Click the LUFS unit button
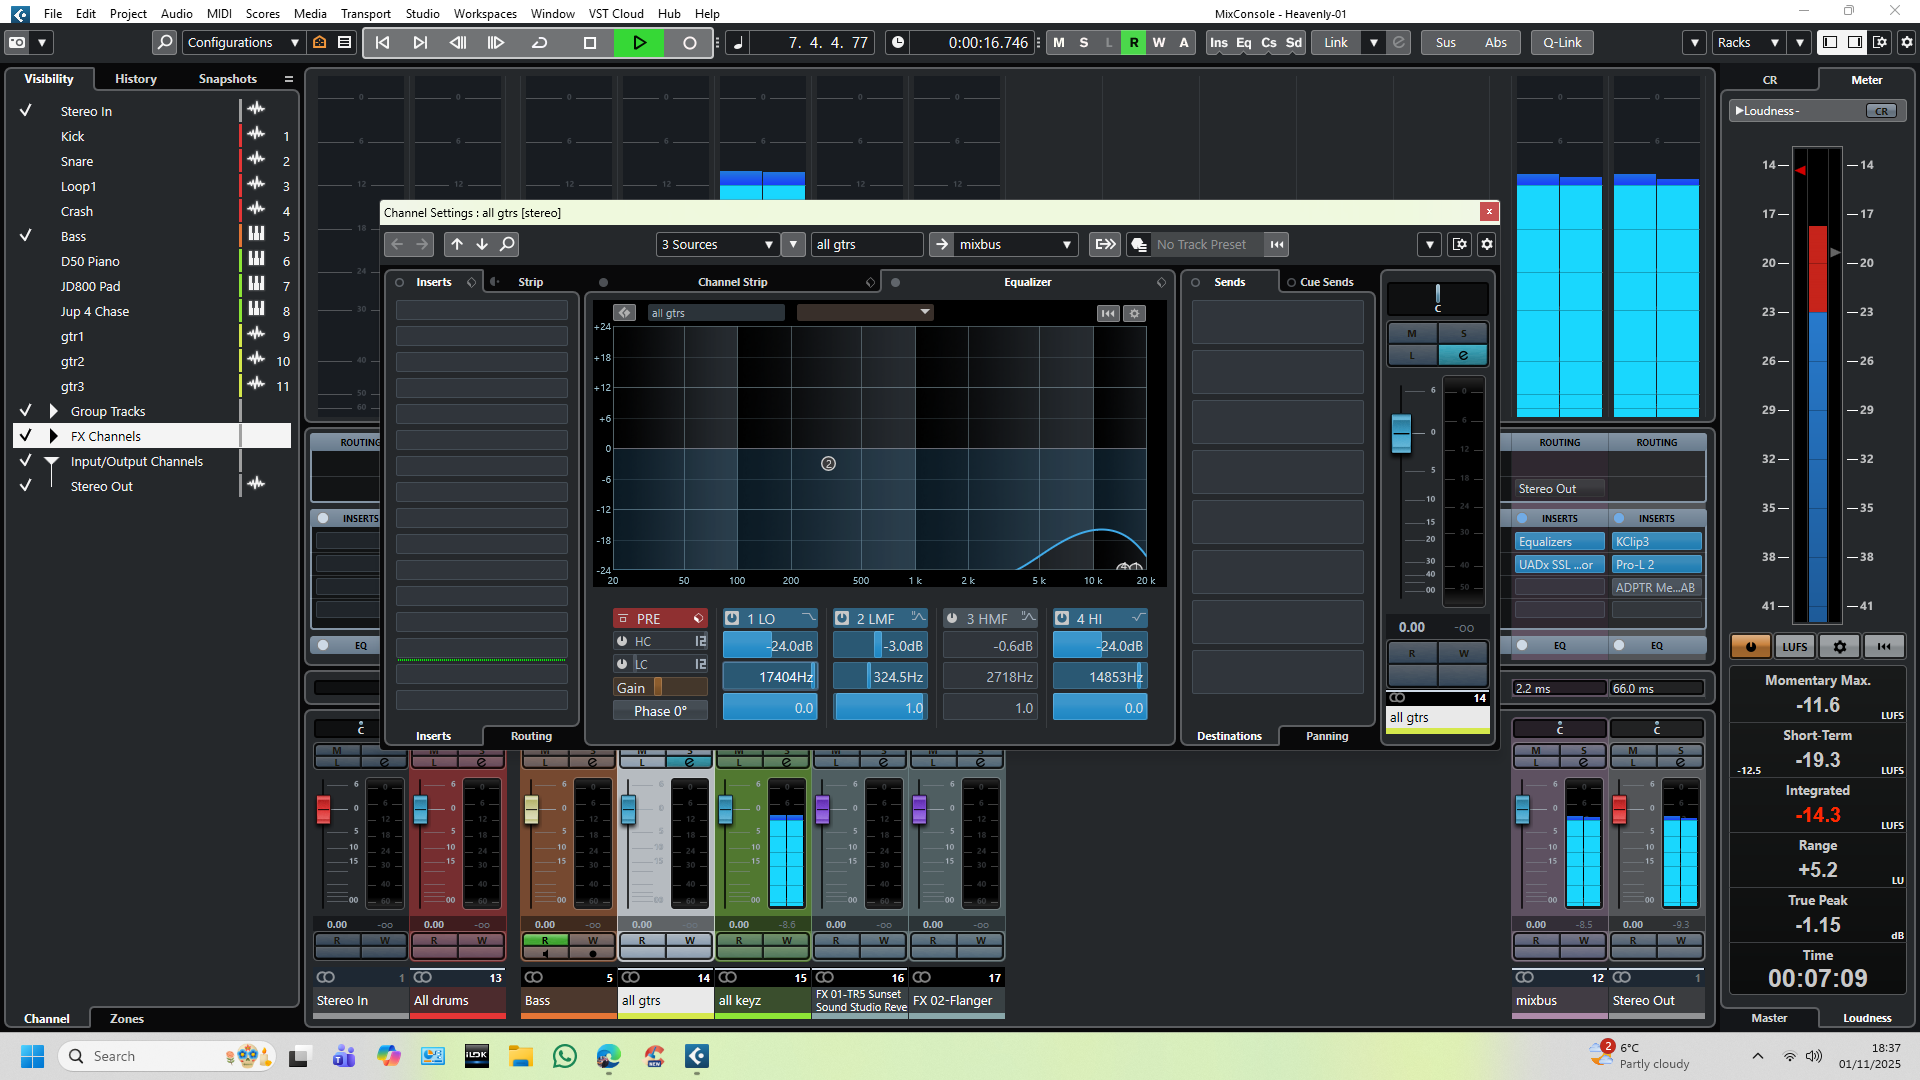The image size is (1920, 1080). tap(1794, 647)
